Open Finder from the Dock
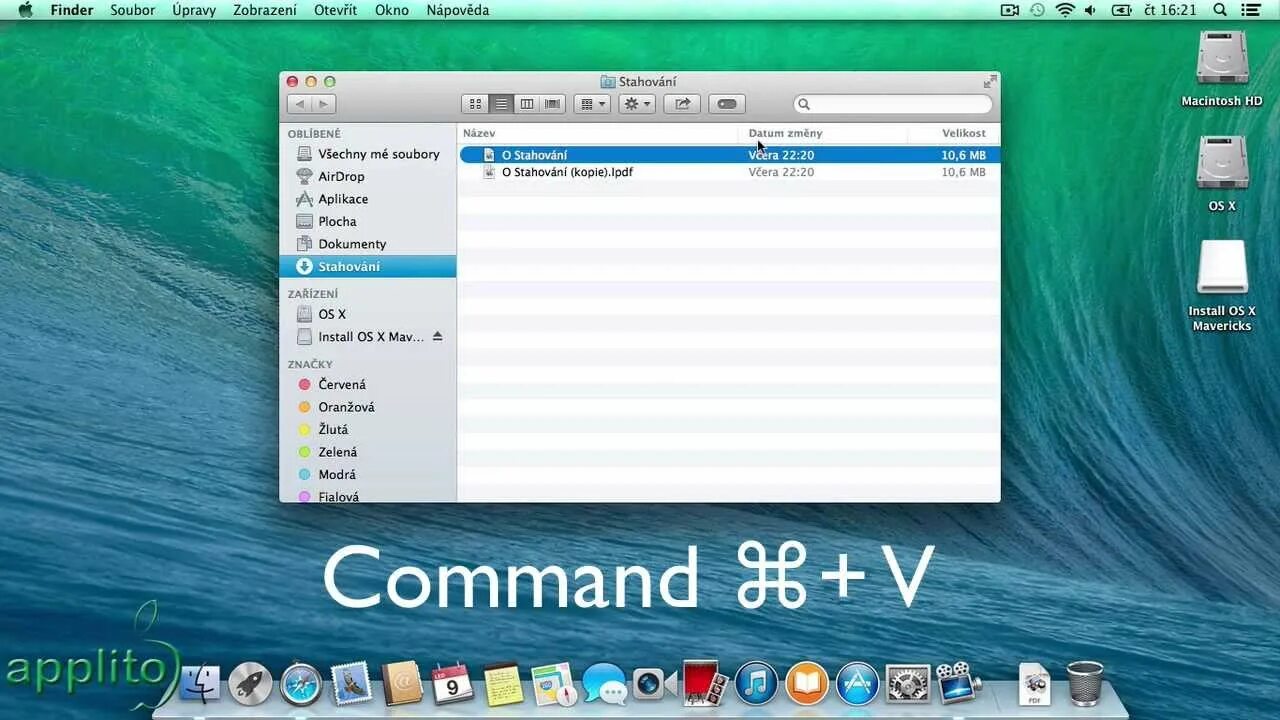The height and width of the screenshot is (720, 1280). (x=199, y=685)
